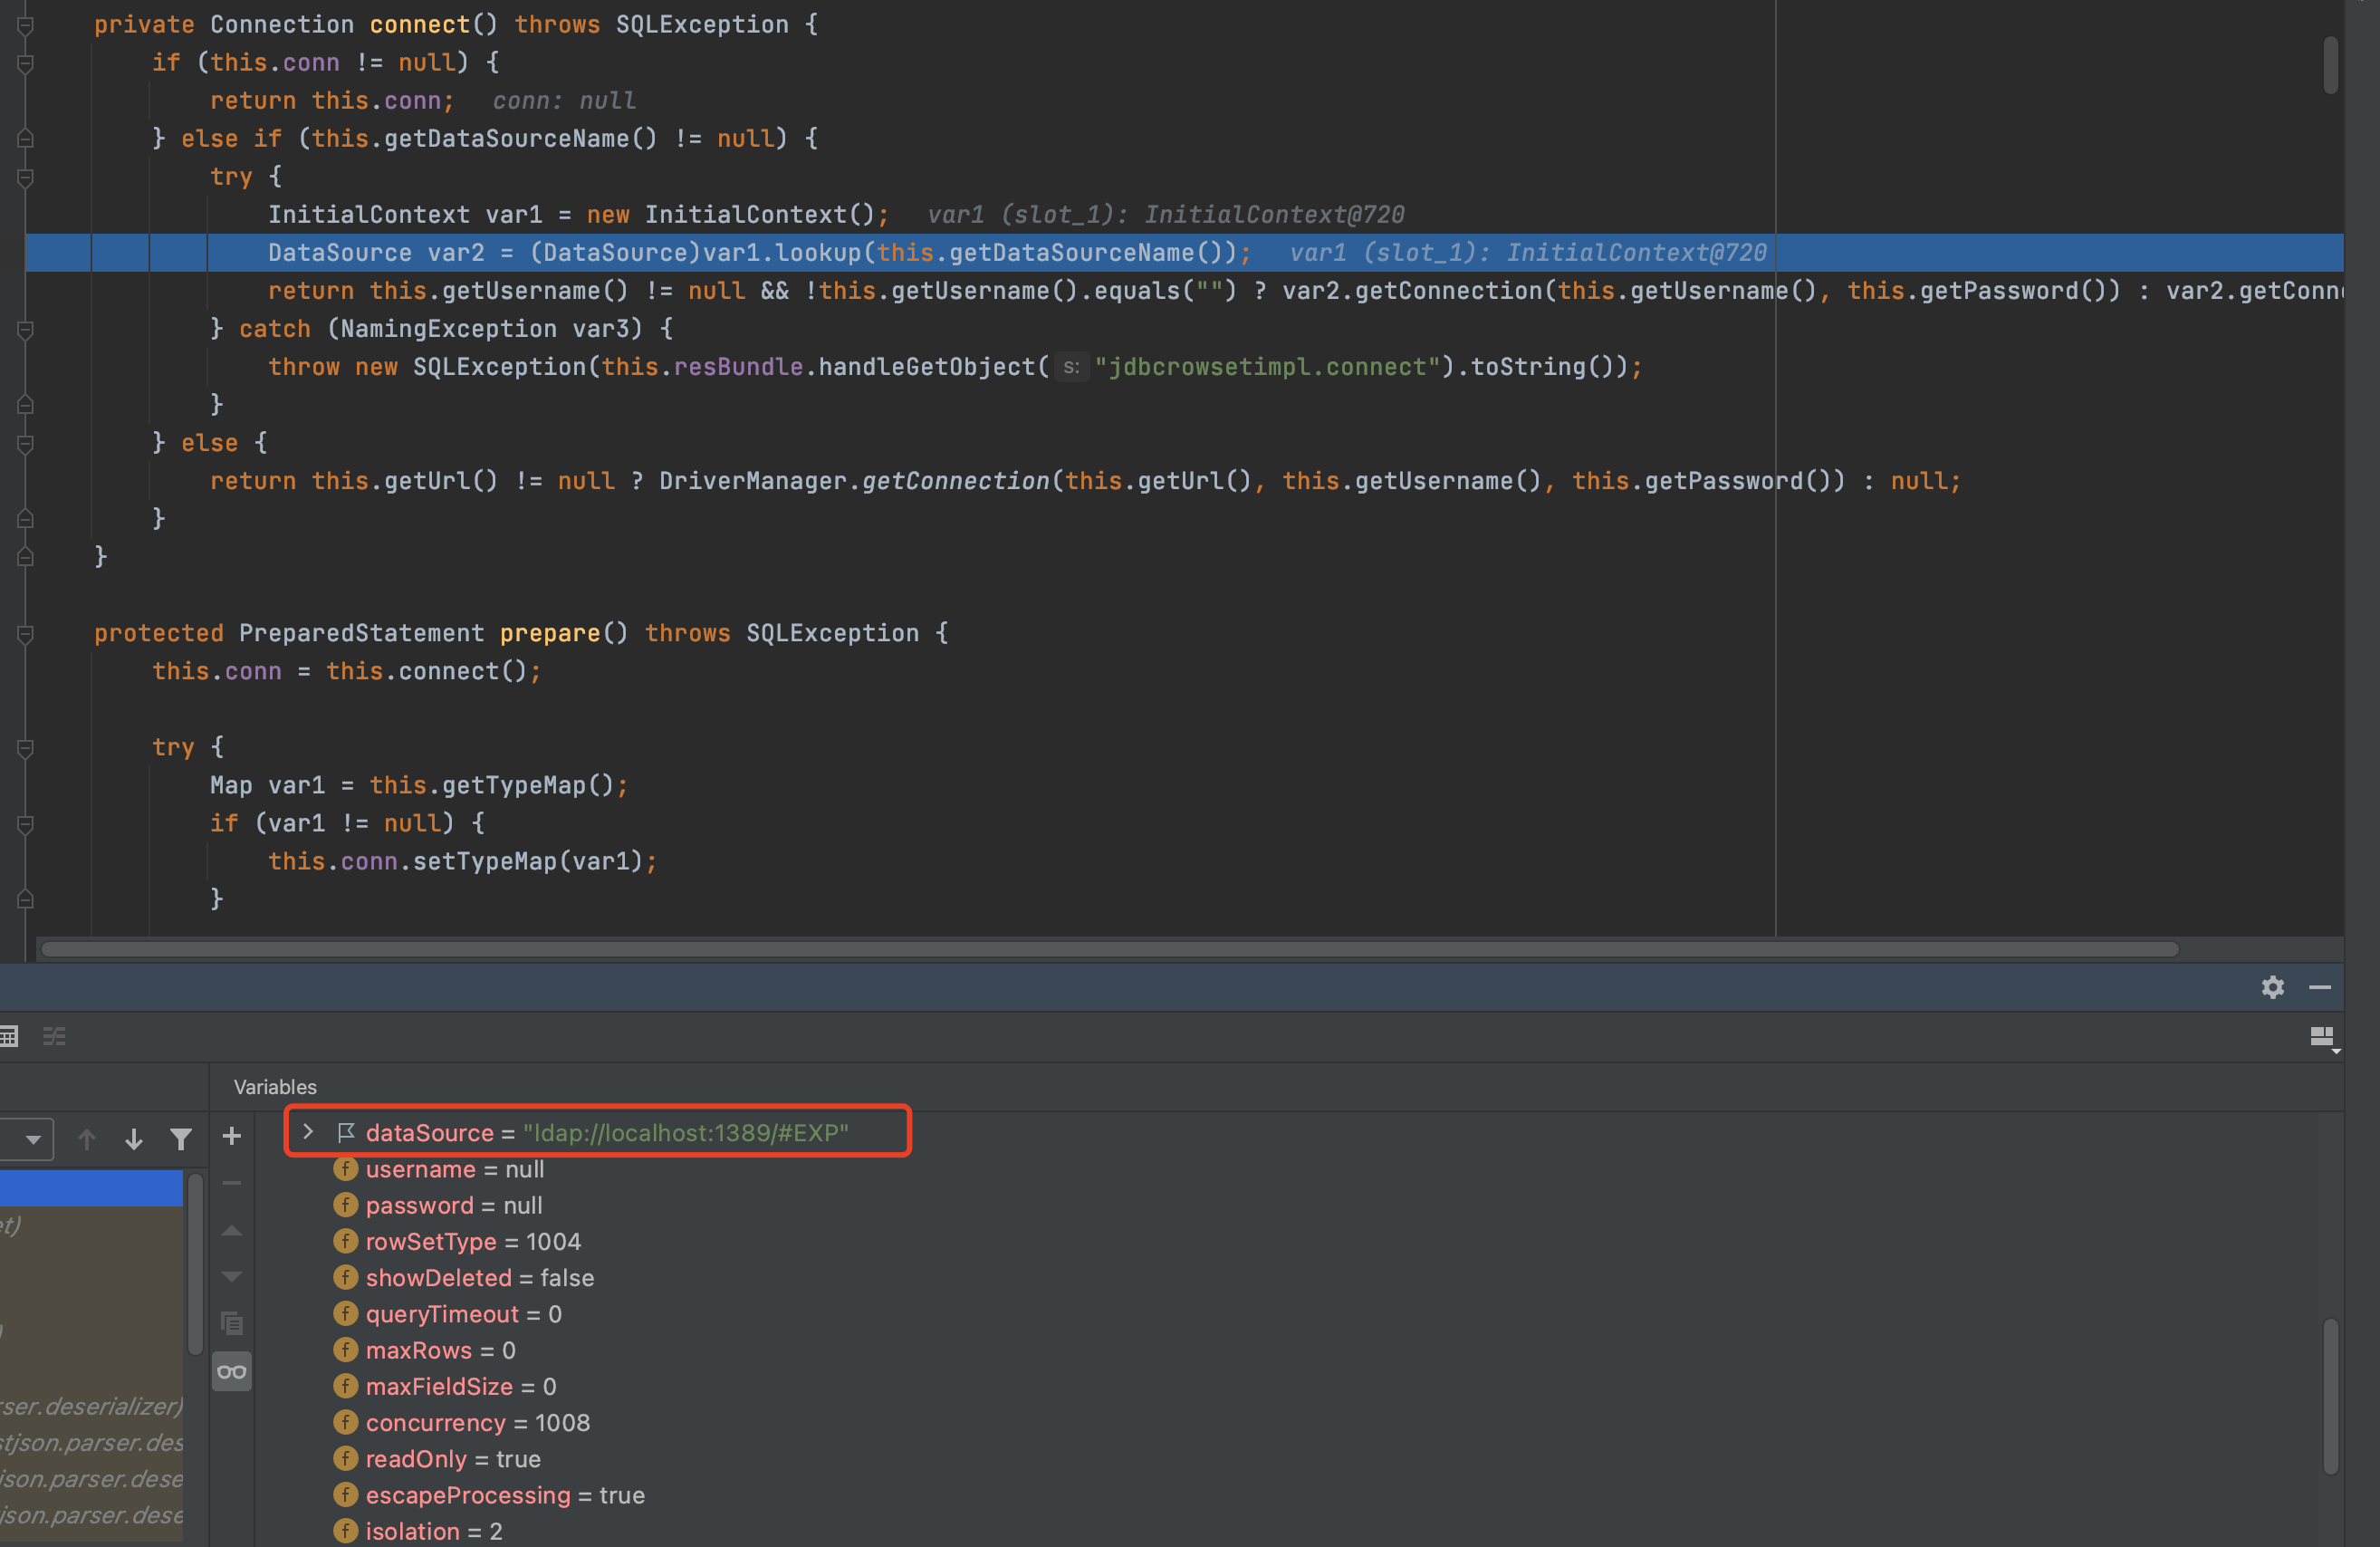Image resolution: width=2380 pixels, height=1547 pixels.
Task: Select the concurrency = 1008 variable
Action: tap(462, 1422)
